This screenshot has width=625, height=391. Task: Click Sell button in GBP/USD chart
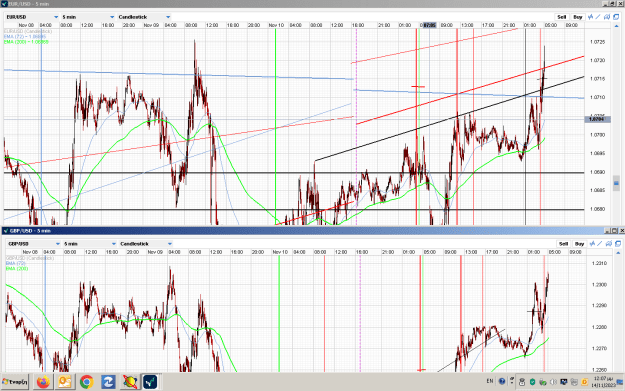click(564, 244)
